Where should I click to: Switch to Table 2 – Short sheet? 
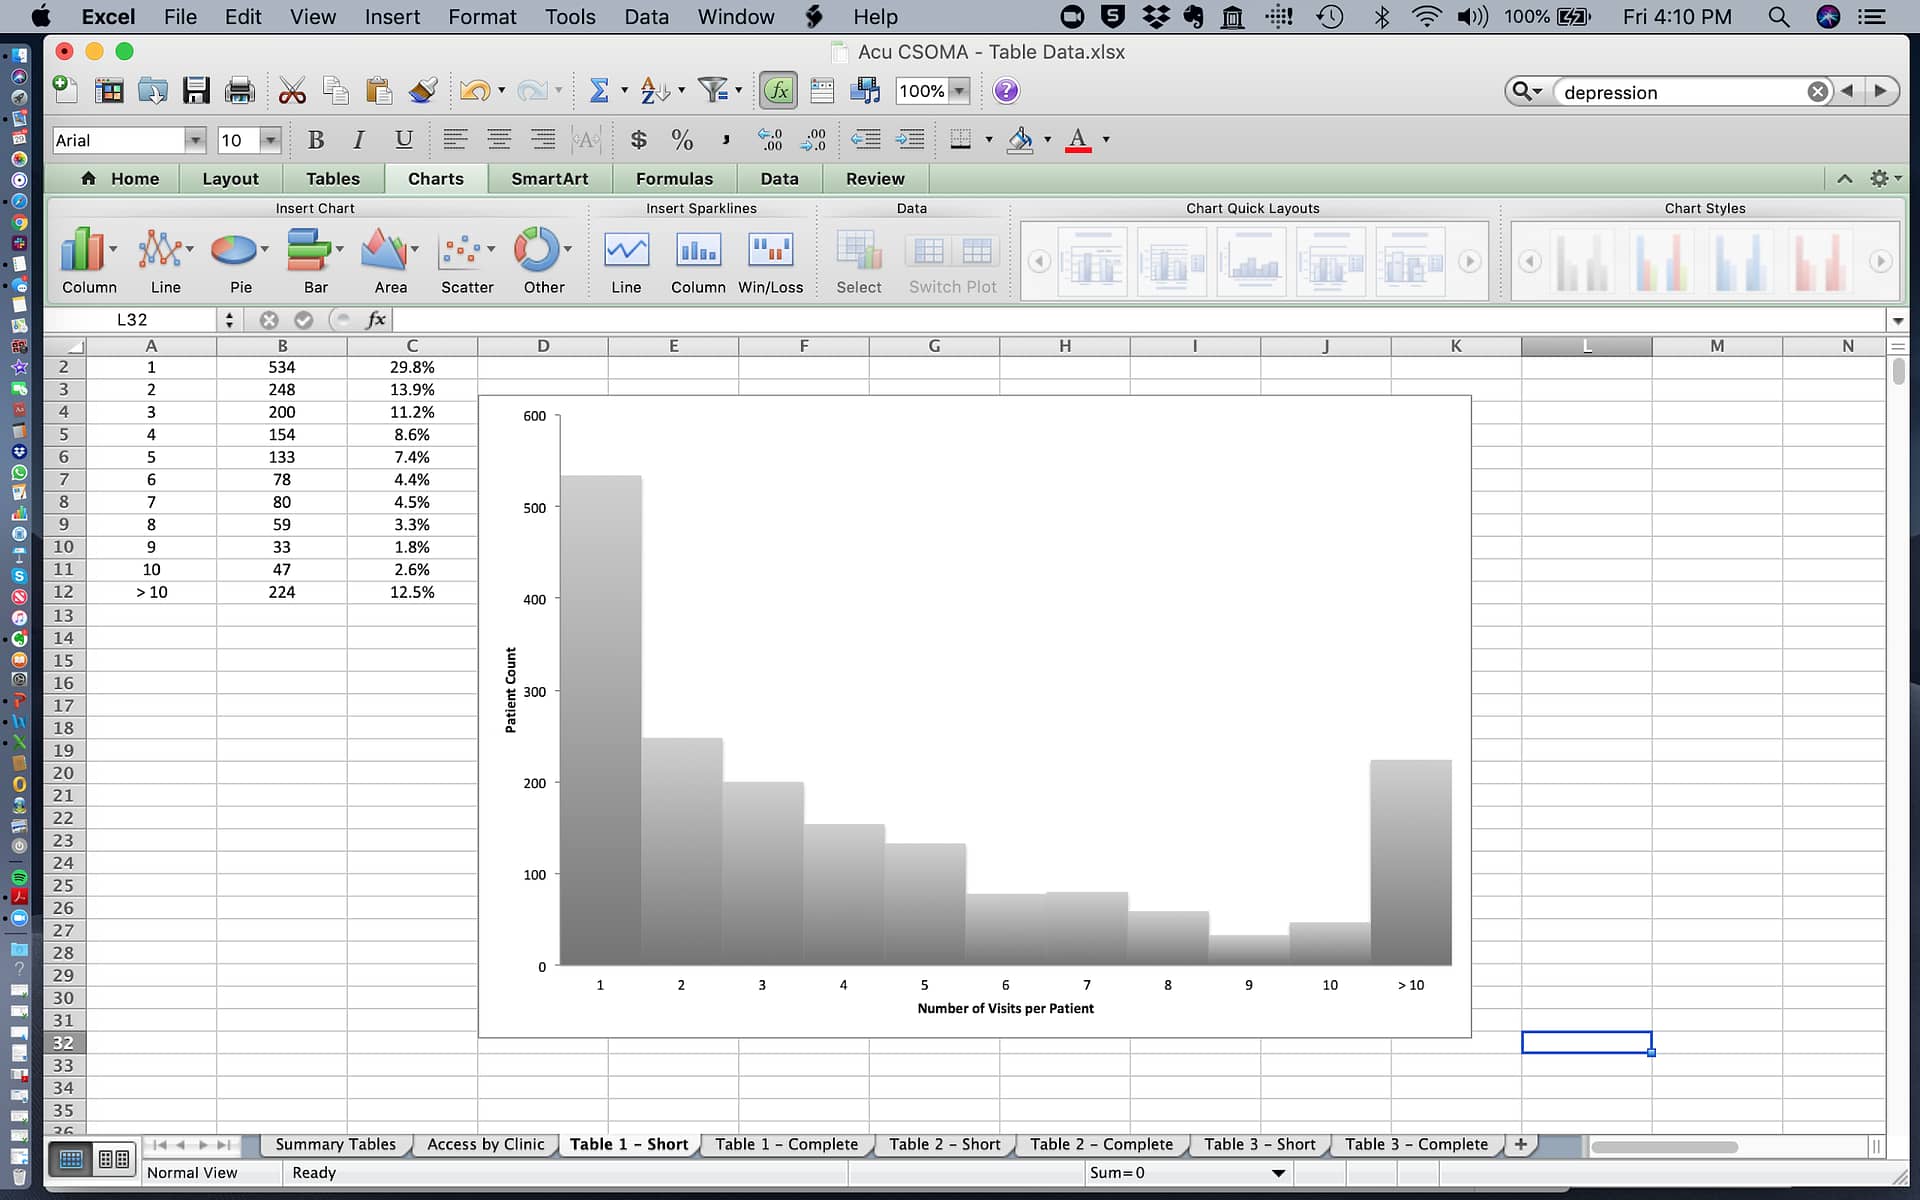(944, 1144)
